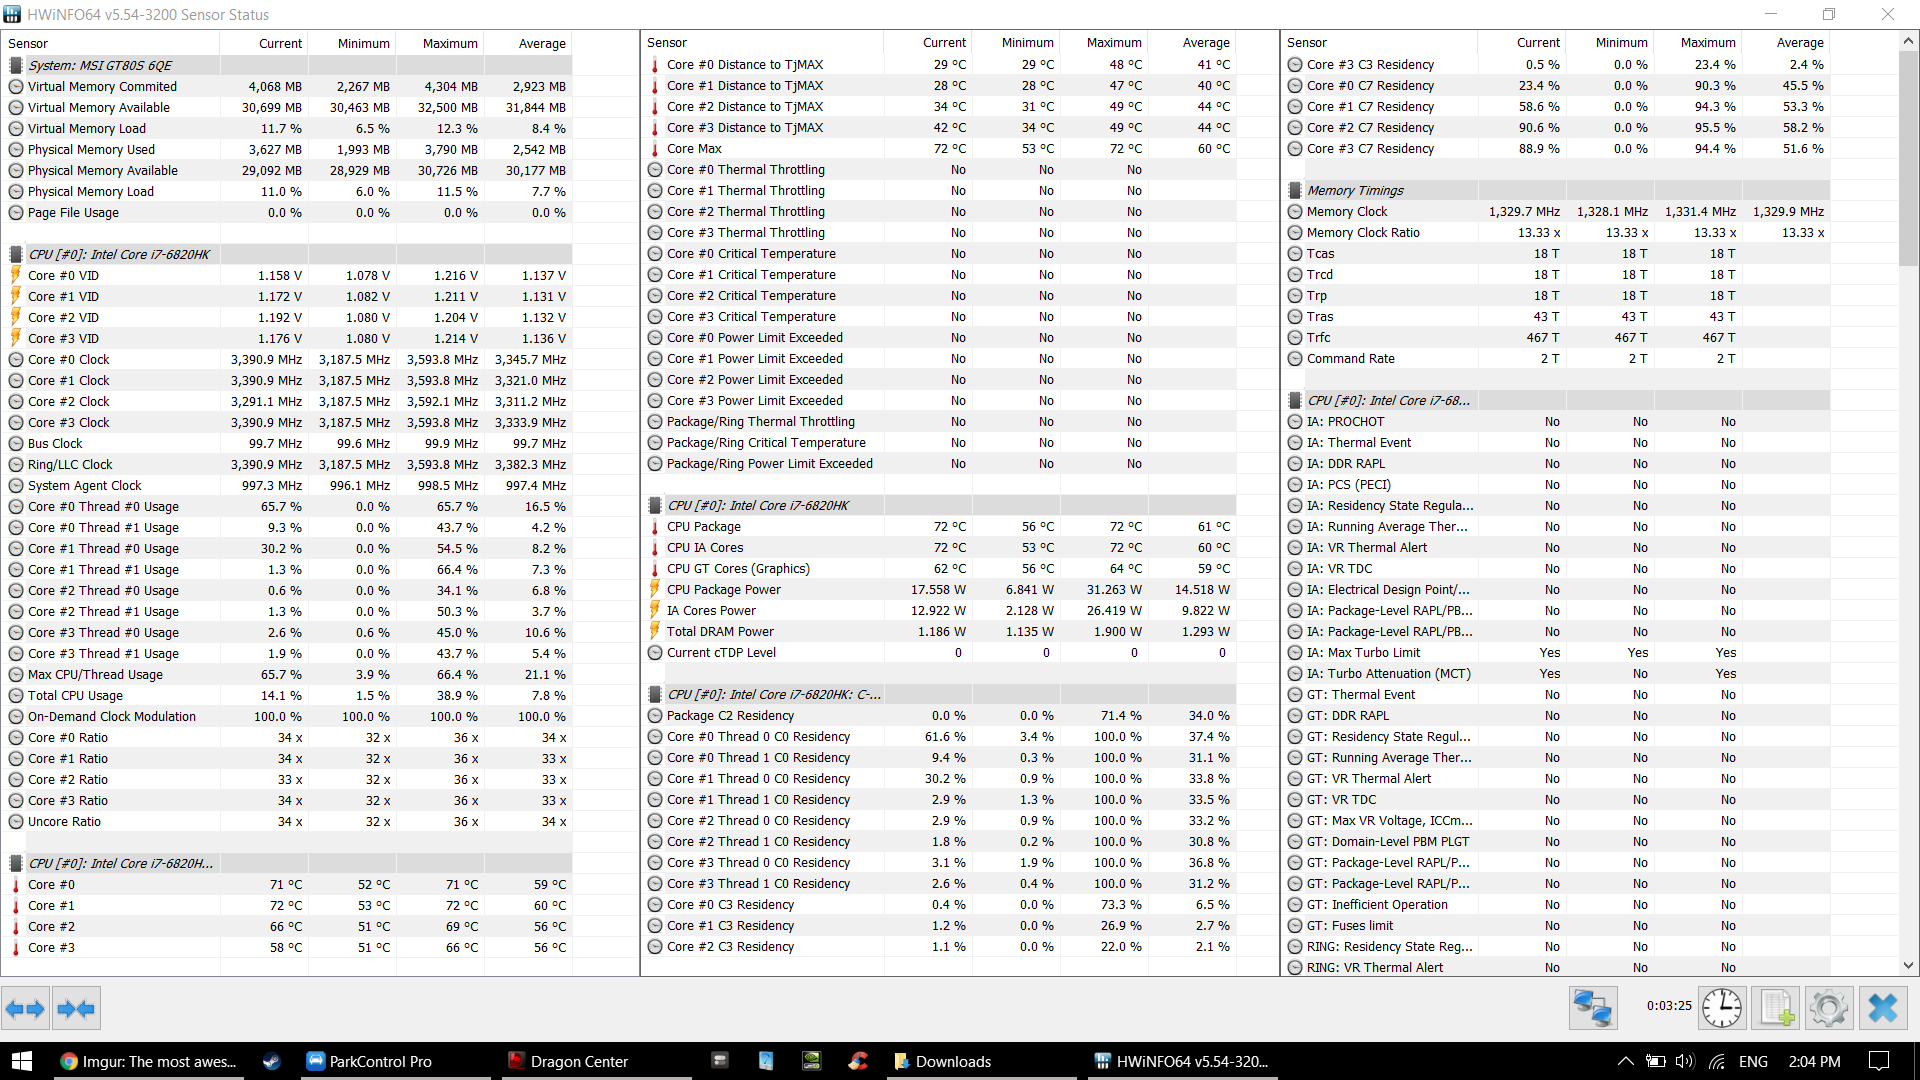
Task: Select the Core #2 Clock row
Action: pyautogui.click(x=288, y=401)
